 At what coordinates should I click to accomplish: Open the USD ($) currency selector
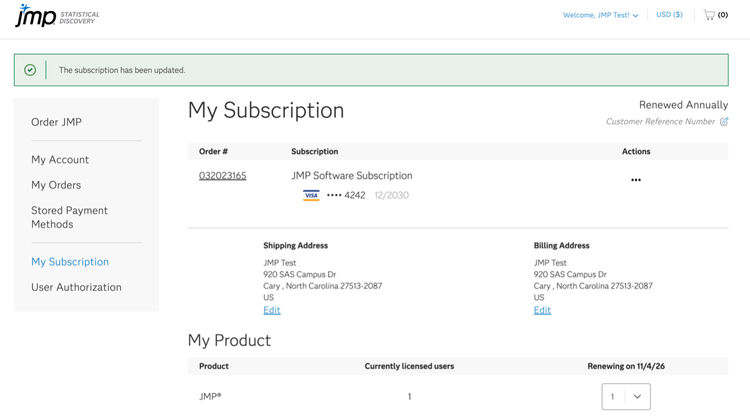pyautogui.click(x=669, y=15)
